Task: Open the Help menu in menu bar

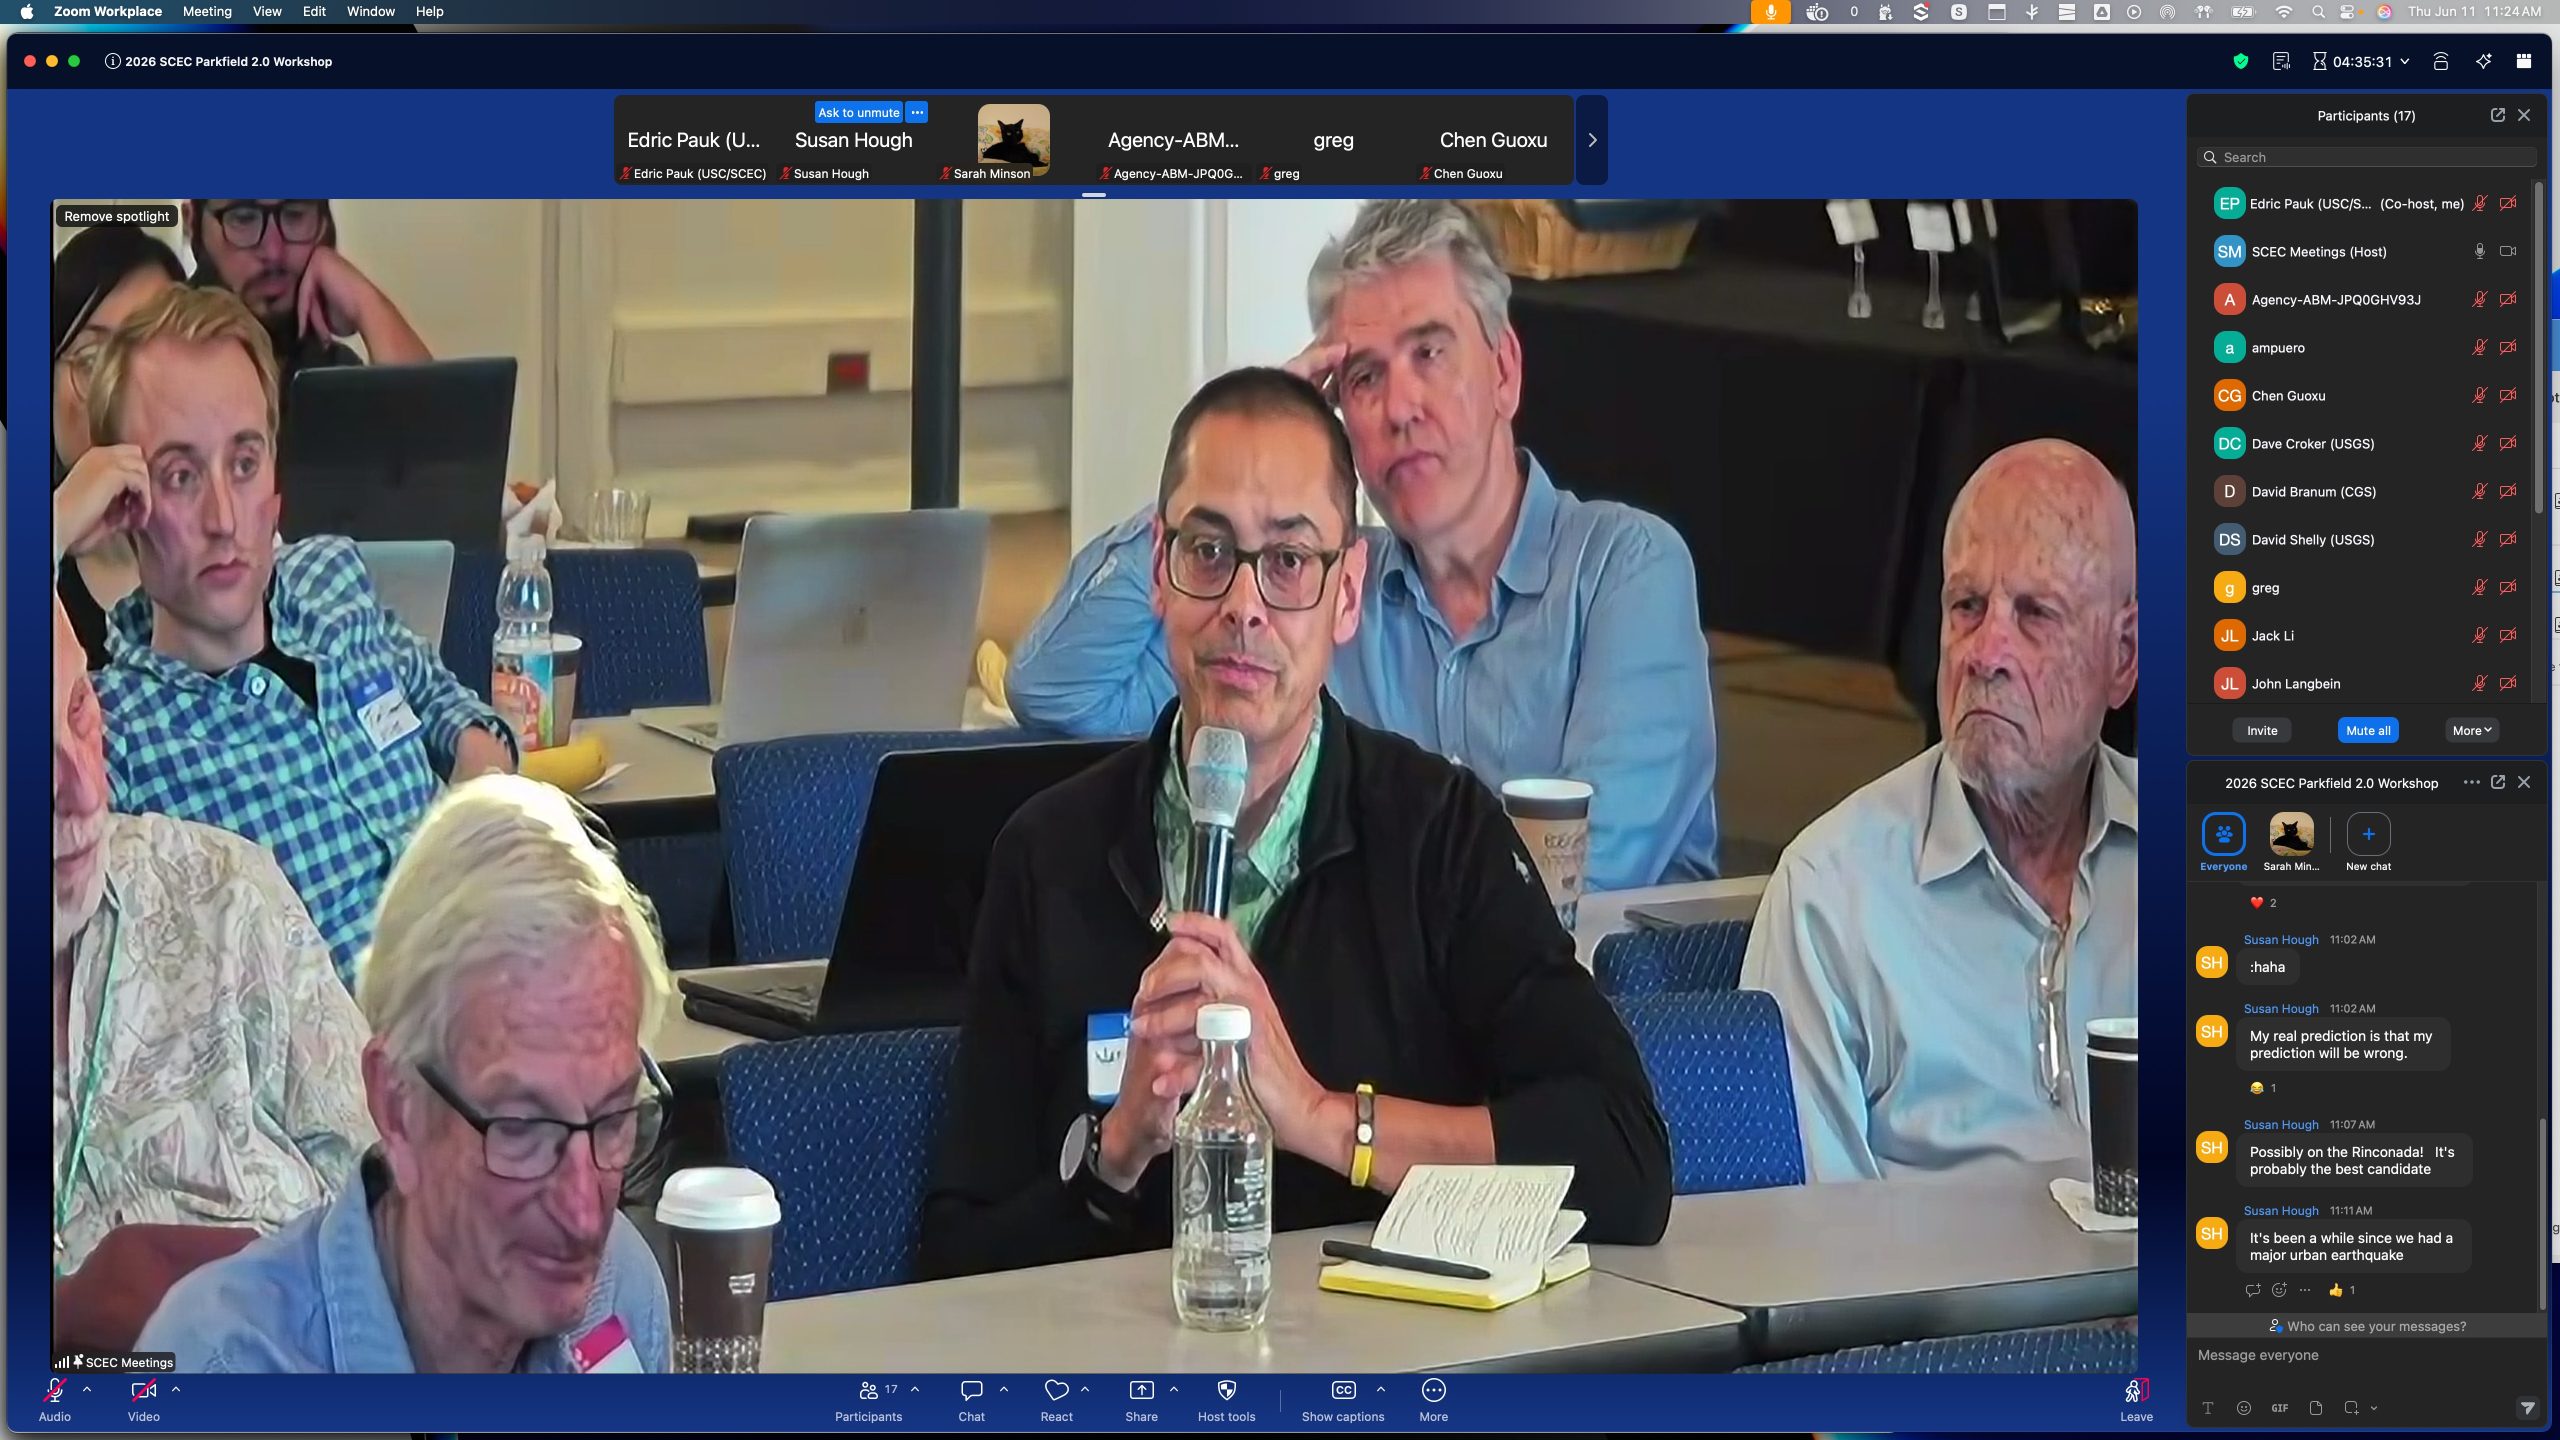Action: click(430, 12)
